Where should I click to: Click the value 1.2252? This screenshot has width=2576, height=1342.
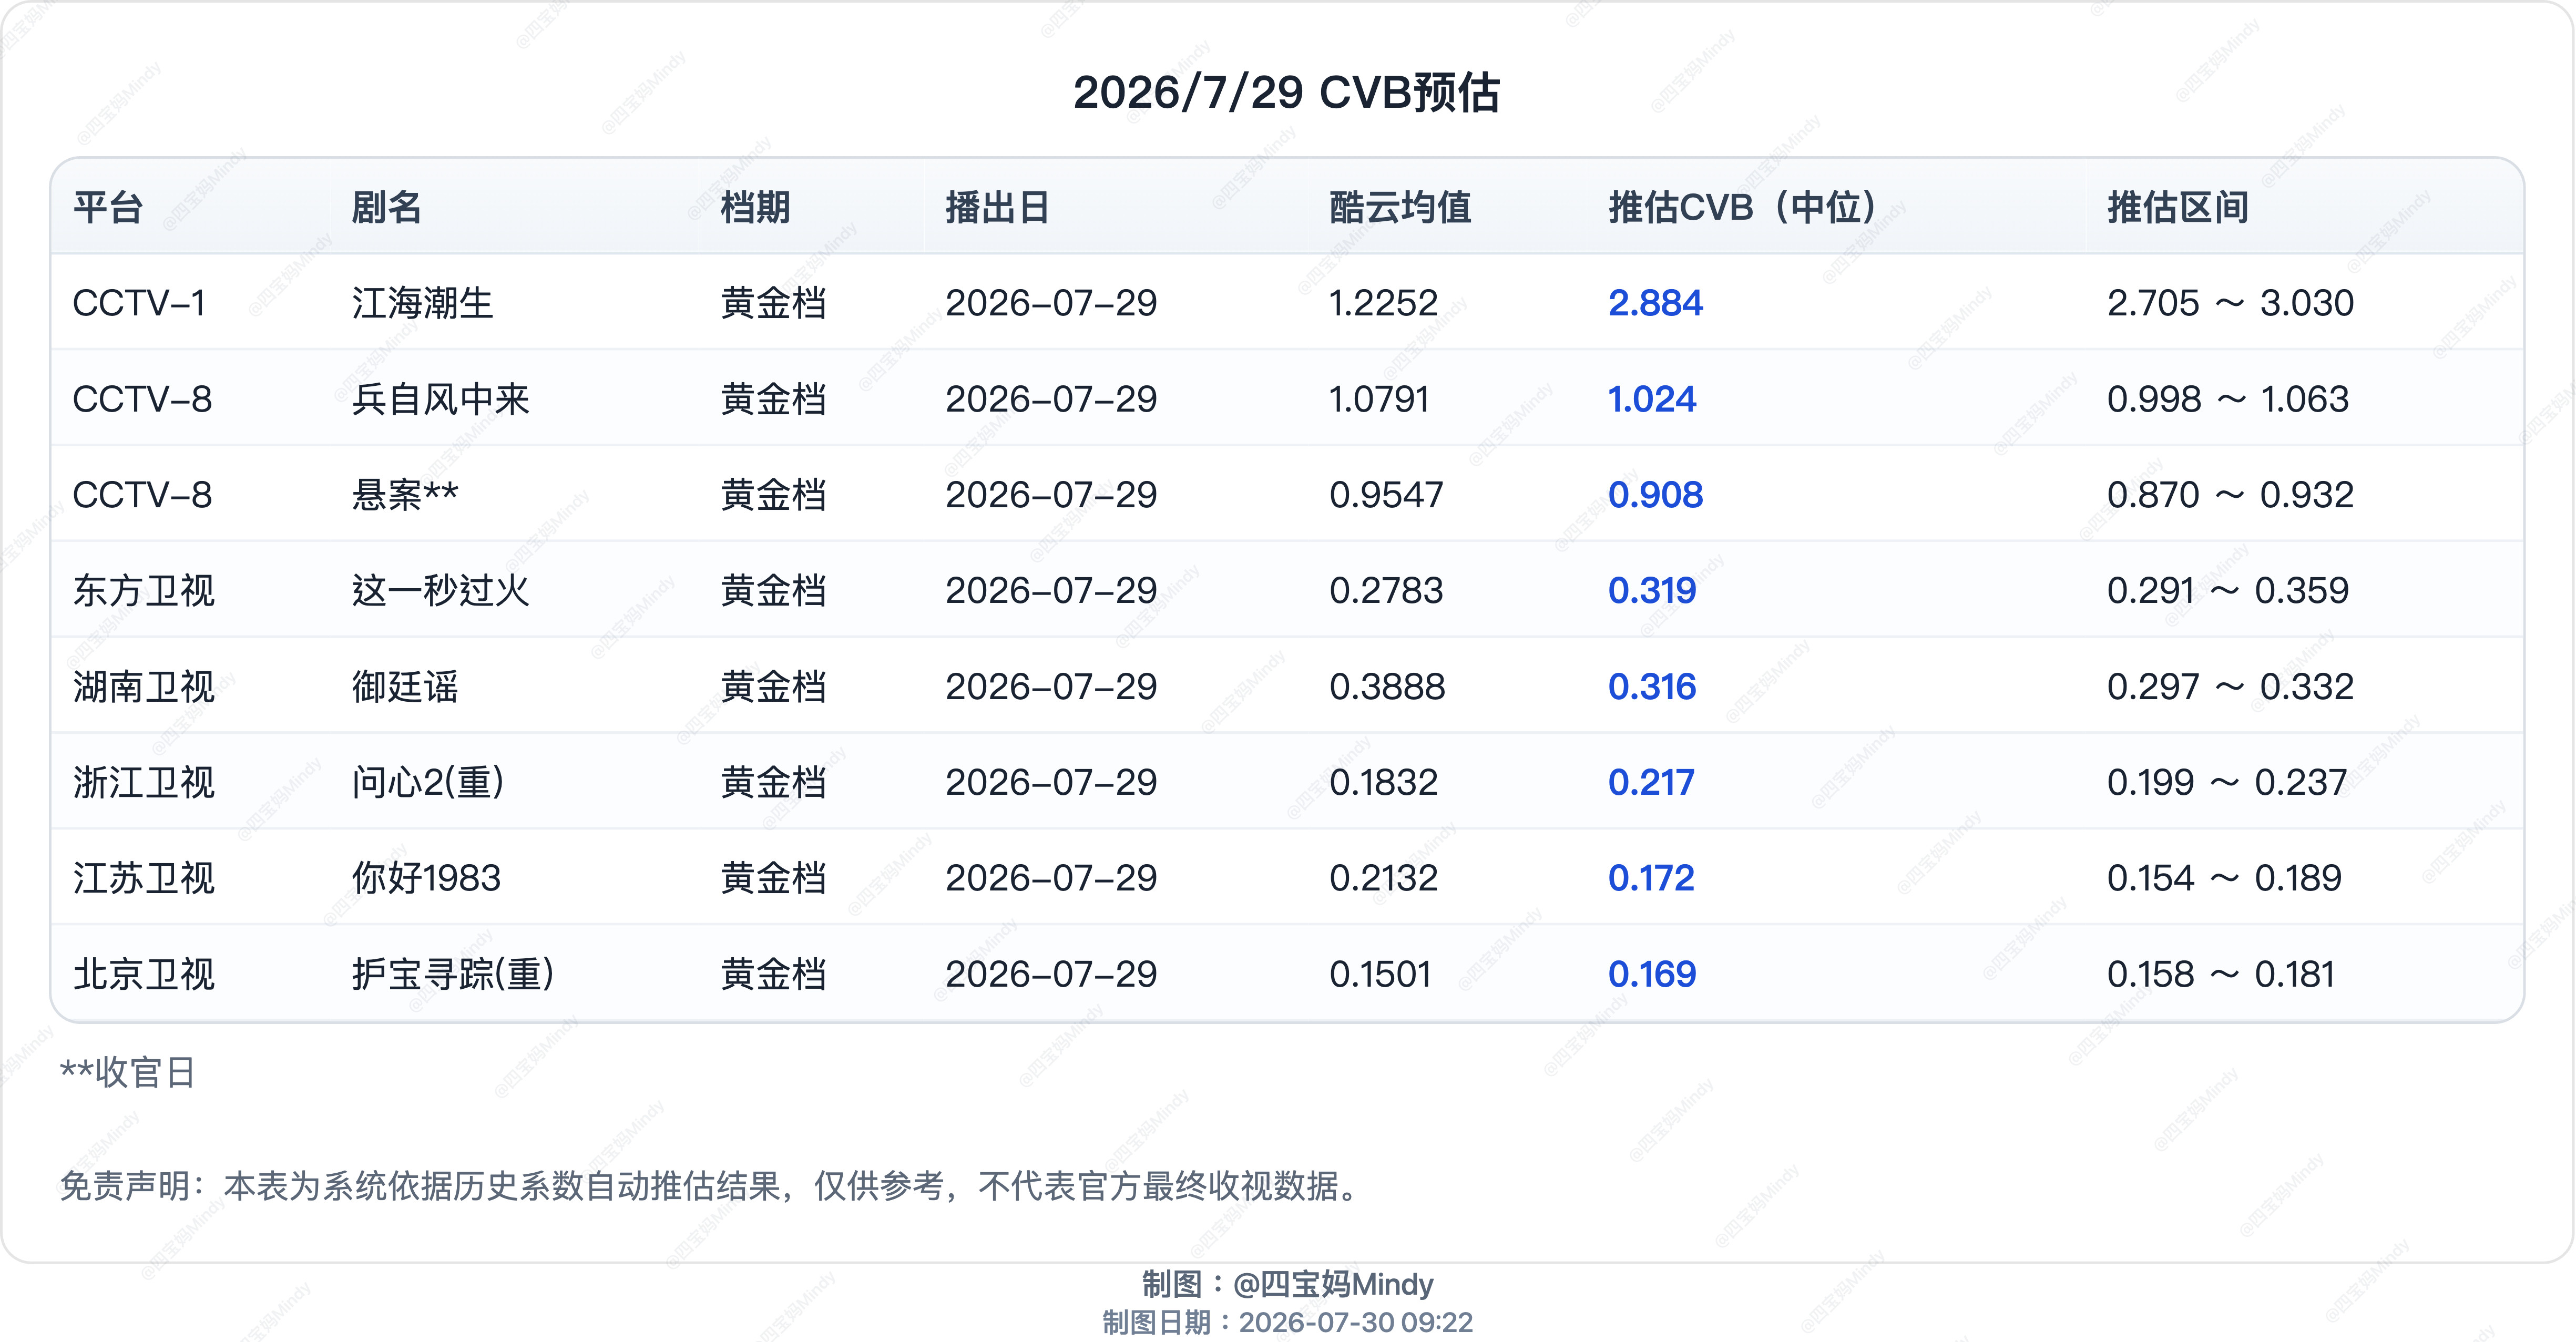point(1383,303)
